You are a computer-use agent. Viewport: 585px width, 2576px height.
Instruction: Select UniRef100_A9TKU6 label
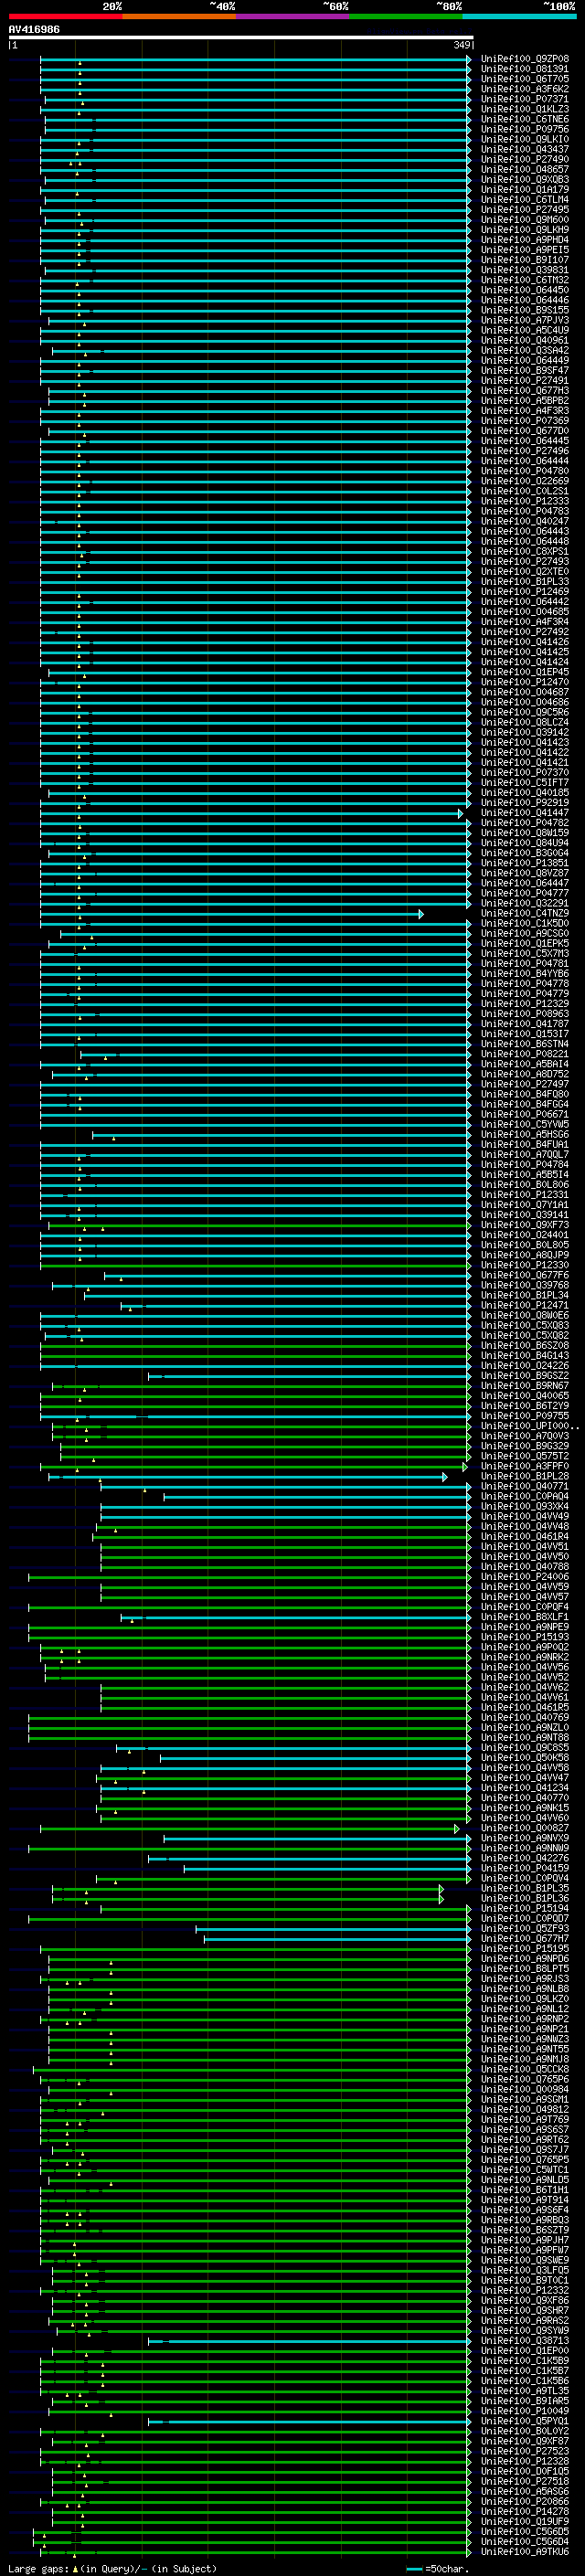point(525,2551)
